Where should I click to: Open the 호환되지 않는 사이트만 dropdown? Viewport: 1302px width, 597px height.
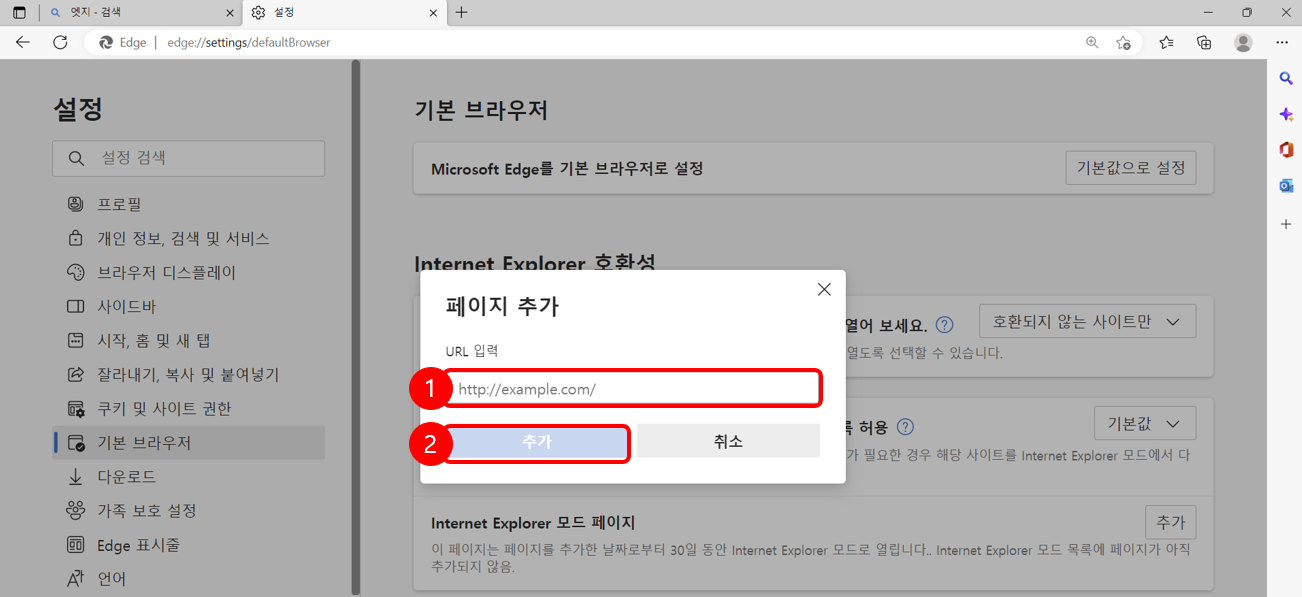1088,322
